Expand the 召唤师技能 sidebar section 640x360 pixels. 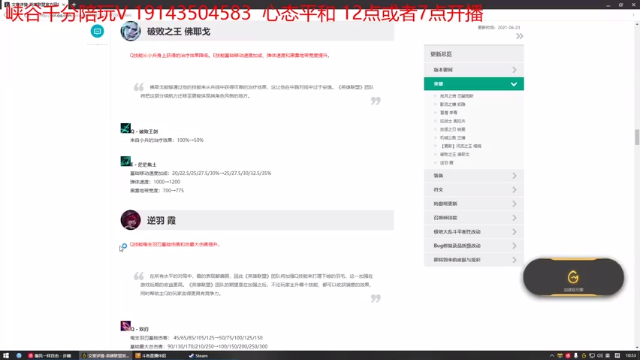click(474, 218)
